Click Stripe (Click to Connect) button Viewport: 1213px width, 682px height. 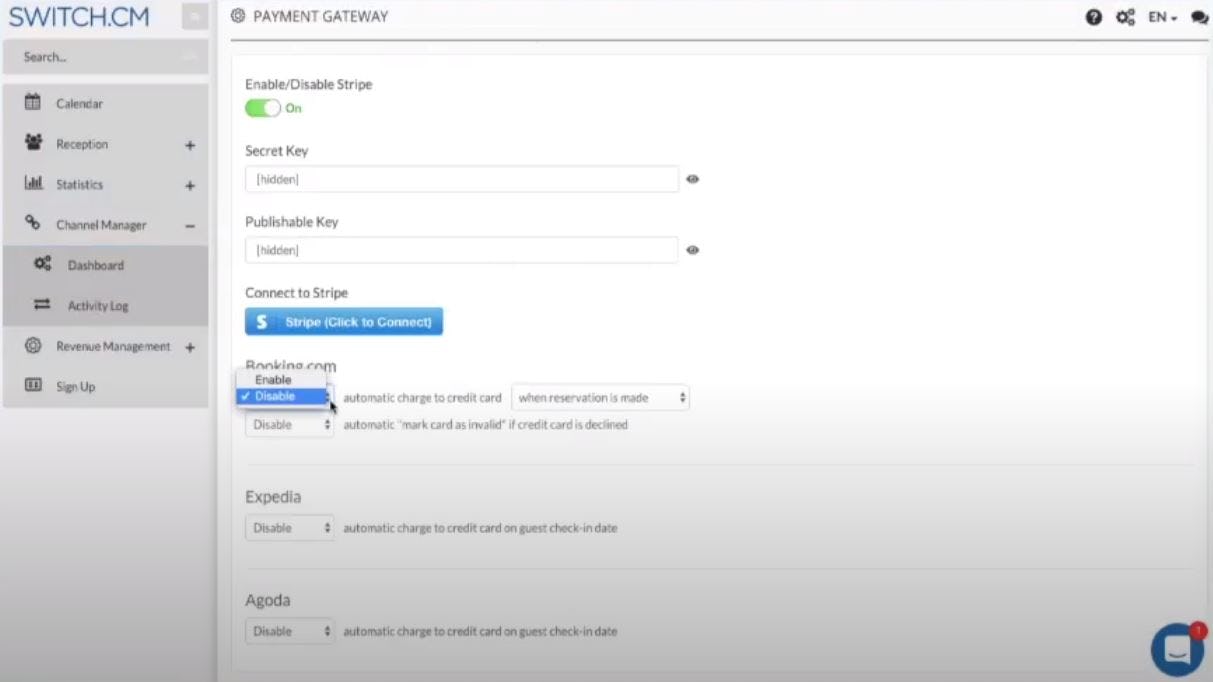(344, 321)
